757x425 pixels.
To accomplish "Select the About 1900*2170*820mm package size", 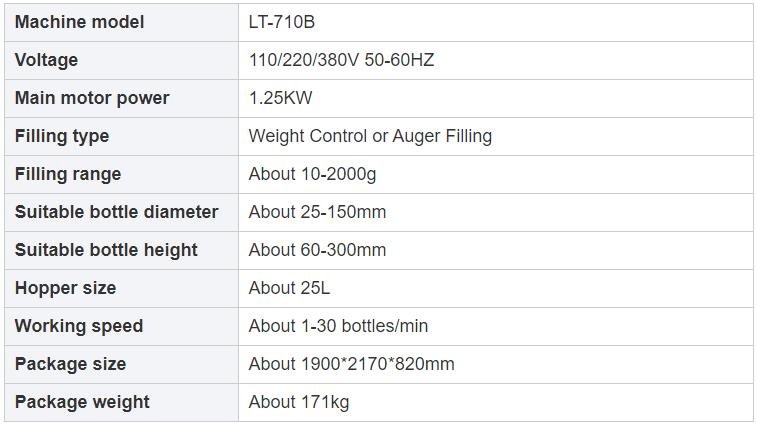I will (351, 364).
